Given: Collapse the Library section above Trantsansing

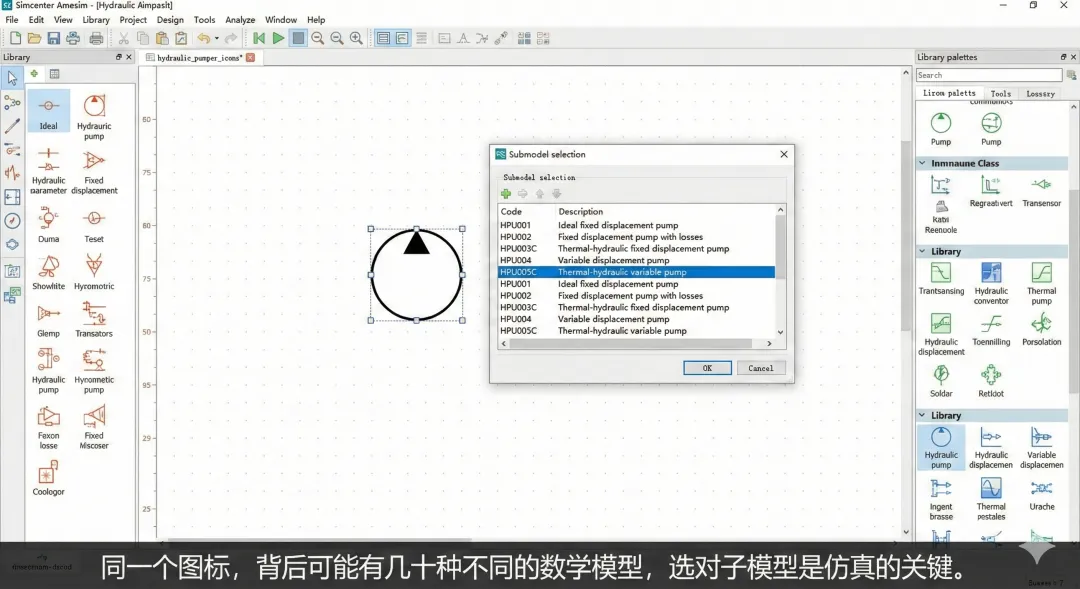Looking at the screenshot, I should (x=922, y=251).
